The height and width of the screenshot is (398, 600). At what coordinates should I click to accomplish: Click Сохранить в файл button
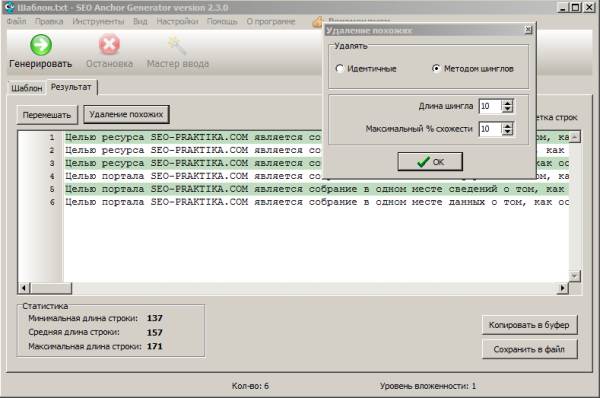click(x=529, y=349)
